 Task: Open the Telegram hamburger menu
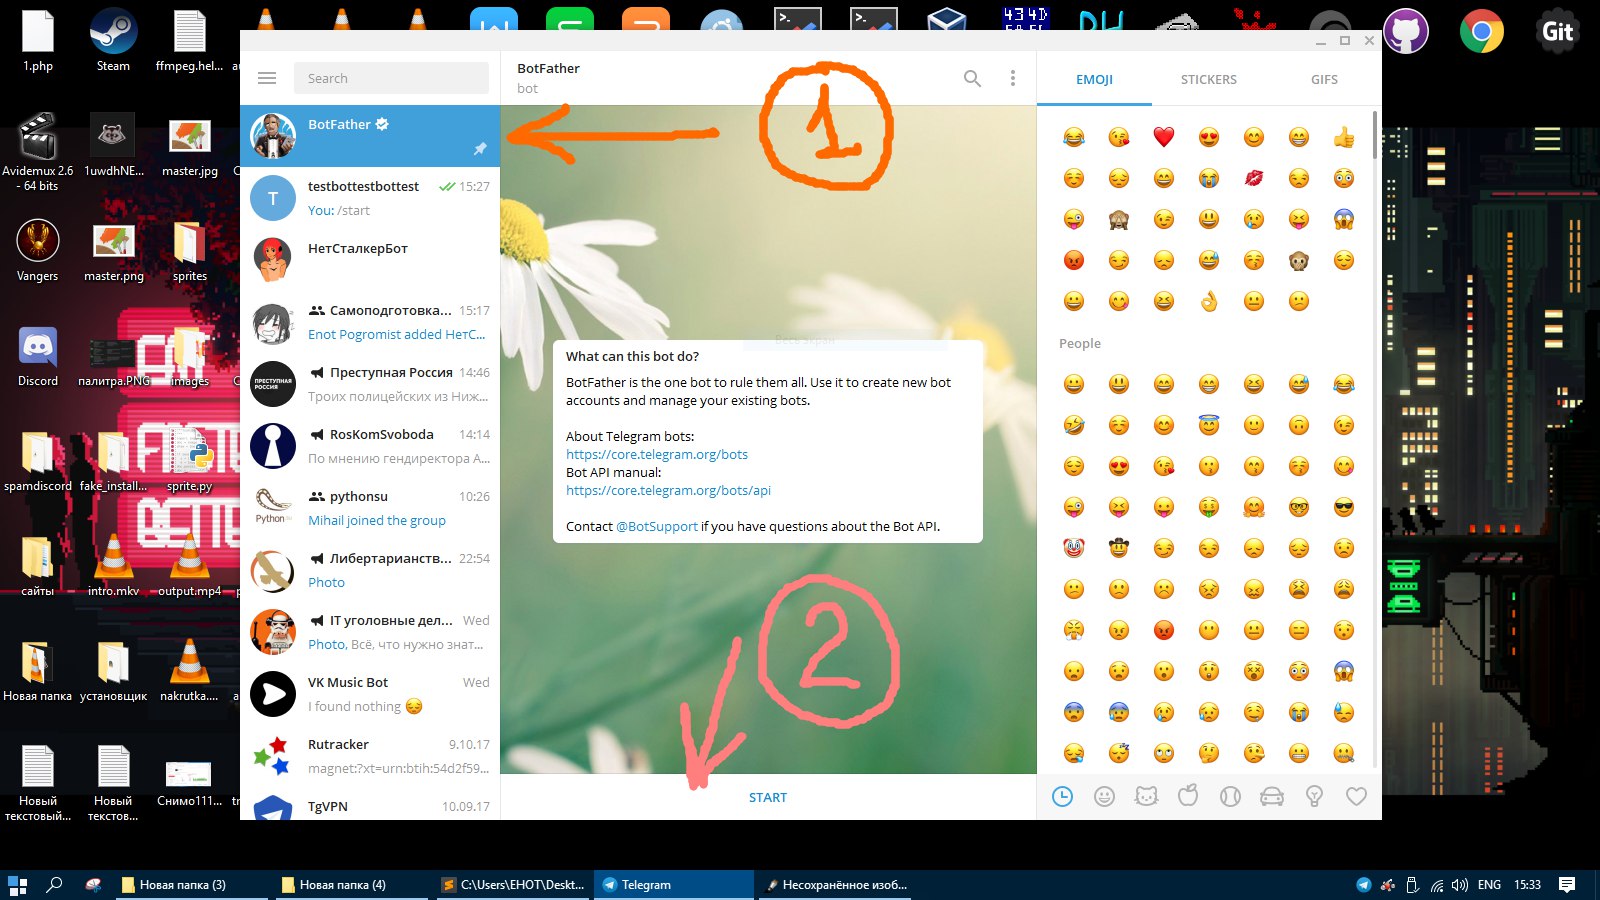[266, 78]
